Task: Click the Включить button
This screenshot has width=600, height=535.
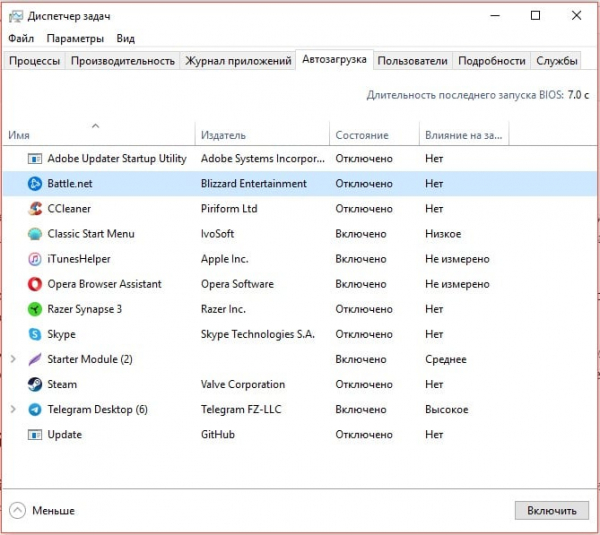Action: tap(552, 511)
